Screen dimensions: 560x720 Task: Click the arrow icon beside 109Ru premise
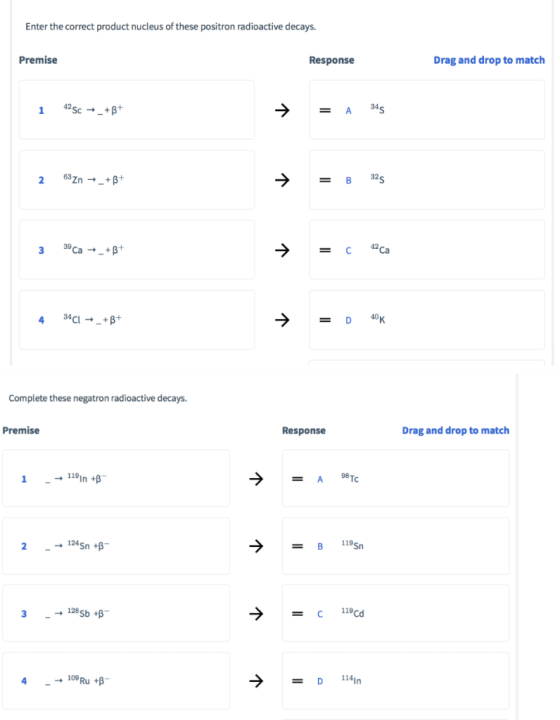256,681
